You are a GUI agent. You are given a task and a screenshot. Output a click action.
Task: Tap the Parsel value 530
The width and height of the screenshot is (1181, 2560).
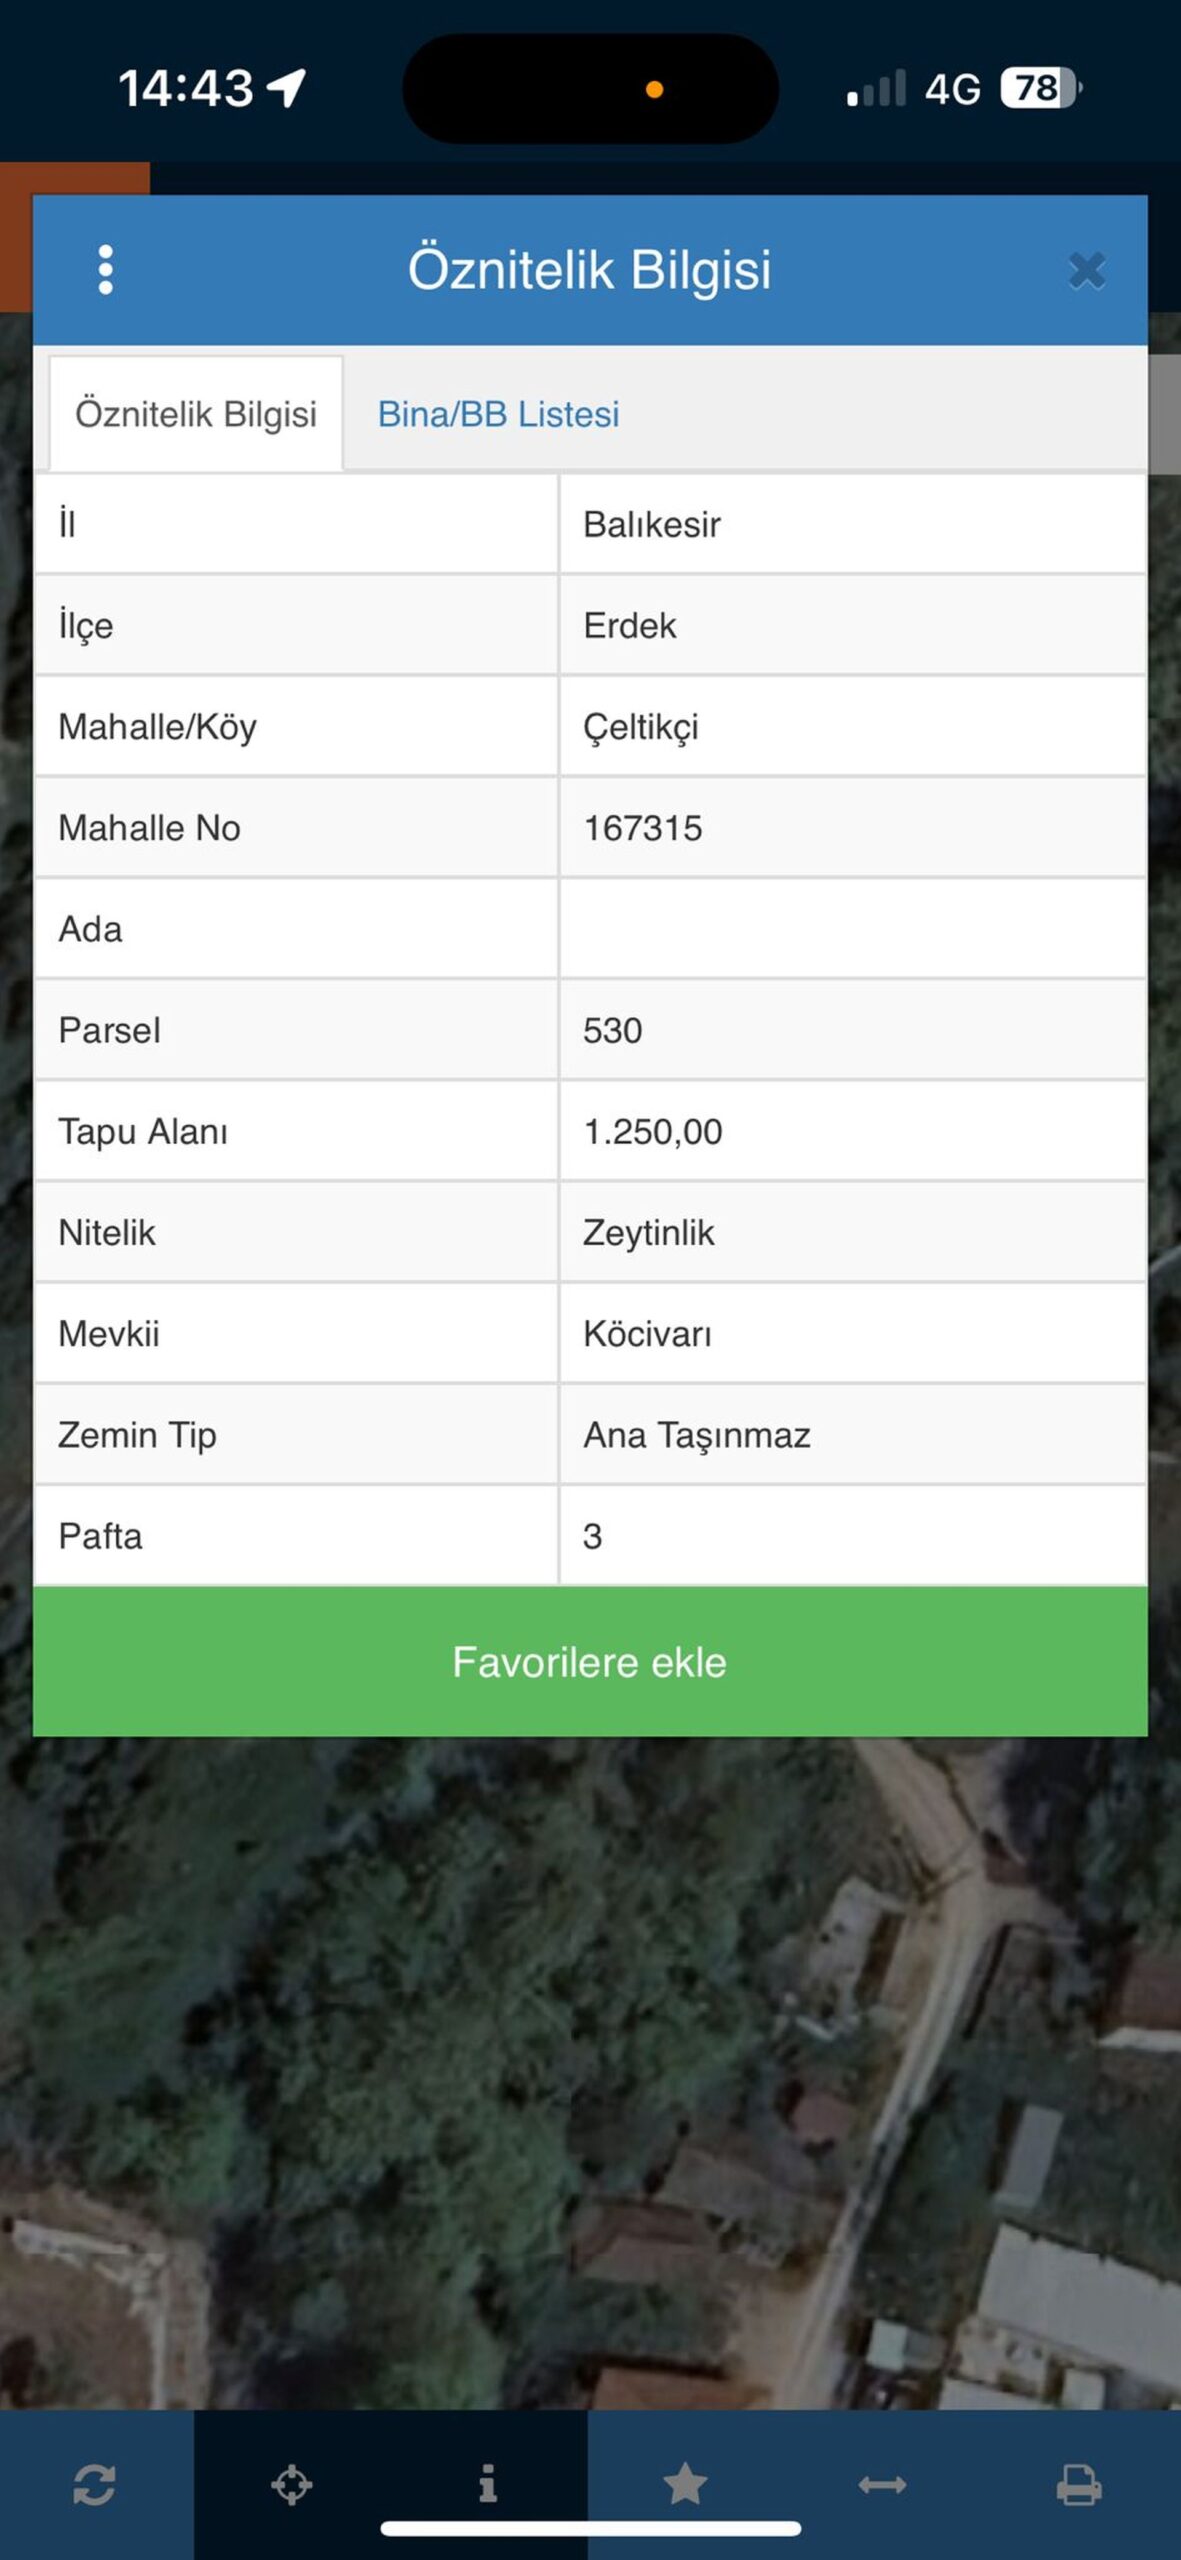click(612, 1030)
